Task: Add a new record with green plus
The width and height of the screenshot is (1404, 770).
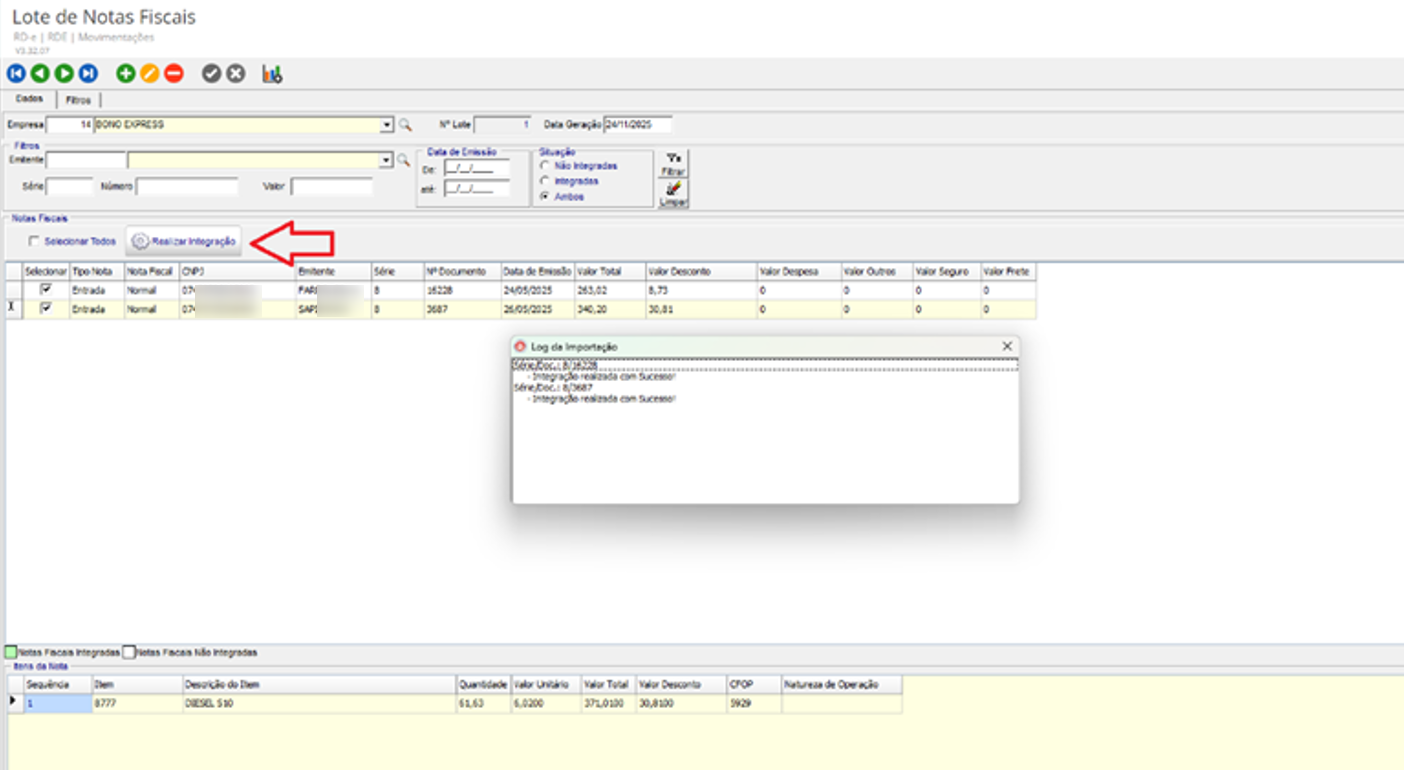Action: click(x=125, y=73)
